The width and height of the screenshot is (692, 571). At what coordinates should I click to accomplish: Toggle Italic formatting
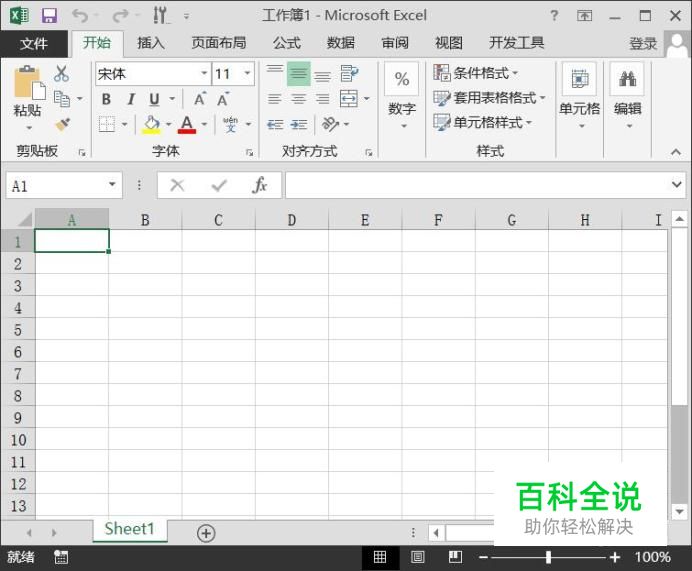point(131,99)
